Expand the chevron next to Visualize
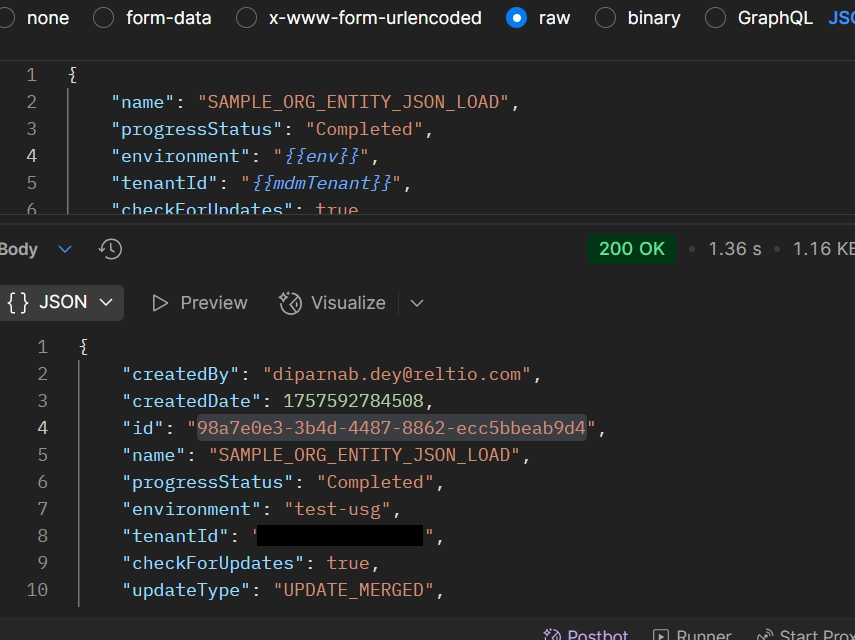Viewport: 855px width, 640px height. click(417, 303)
